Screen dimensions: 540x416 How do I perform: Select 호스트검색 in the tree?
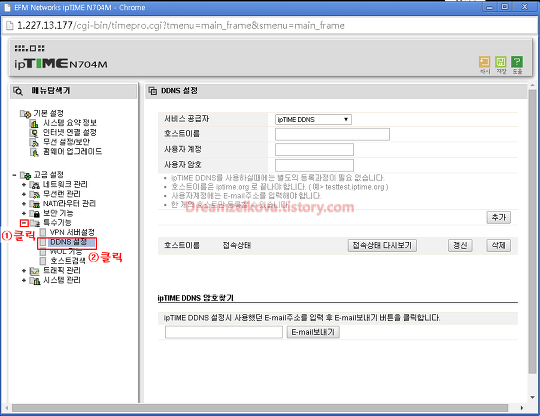coord(68,261)
